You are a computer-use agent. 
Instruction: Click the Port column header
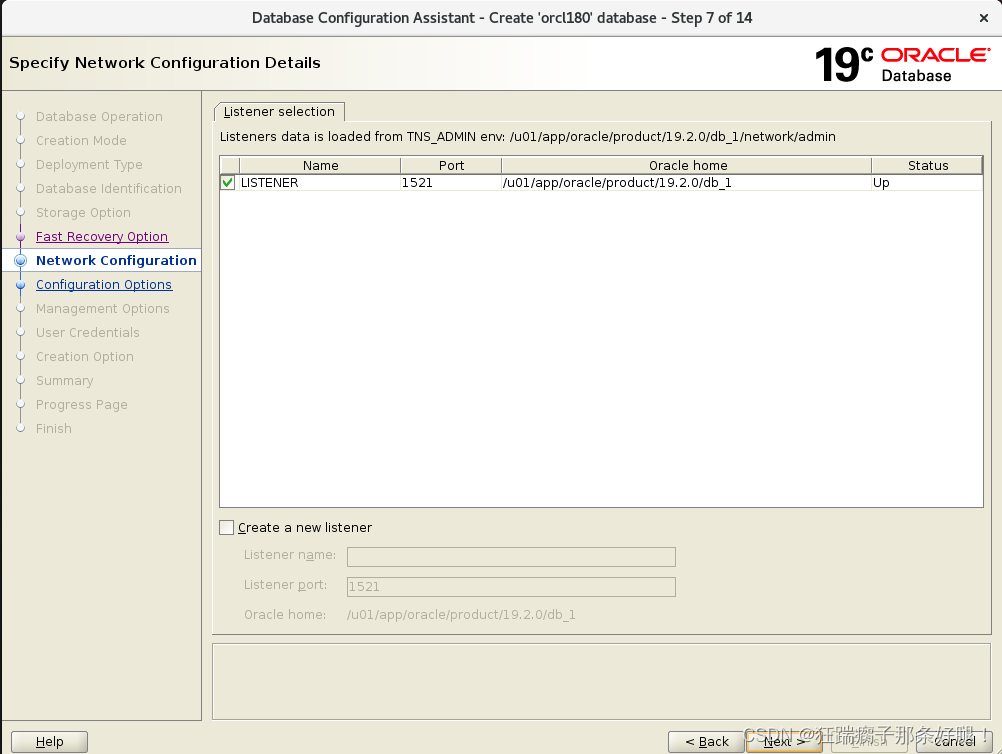[451, 165]
